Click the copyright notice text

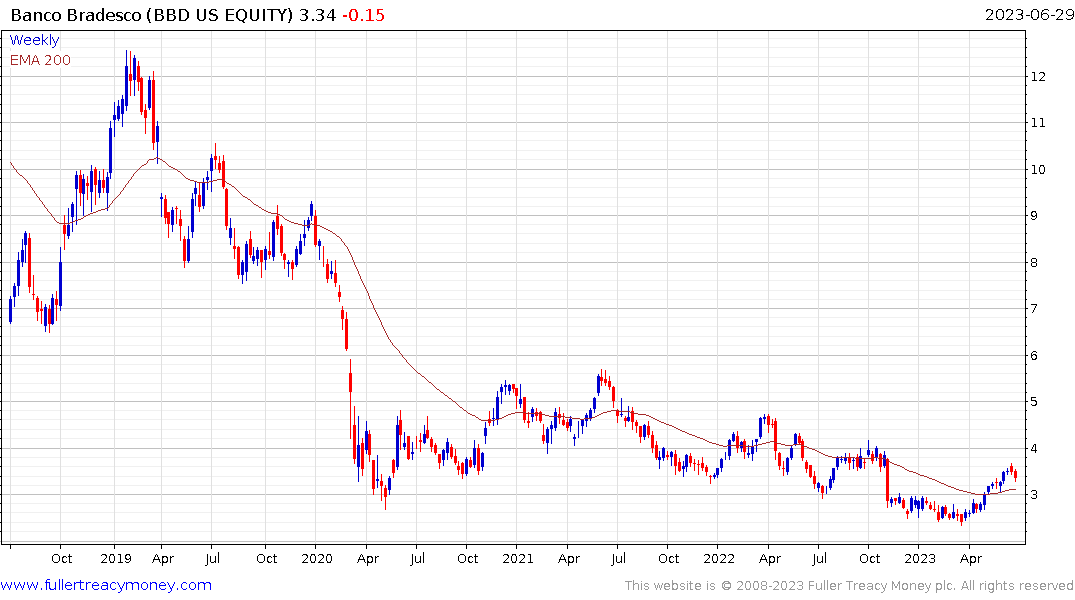pos(849,586)
